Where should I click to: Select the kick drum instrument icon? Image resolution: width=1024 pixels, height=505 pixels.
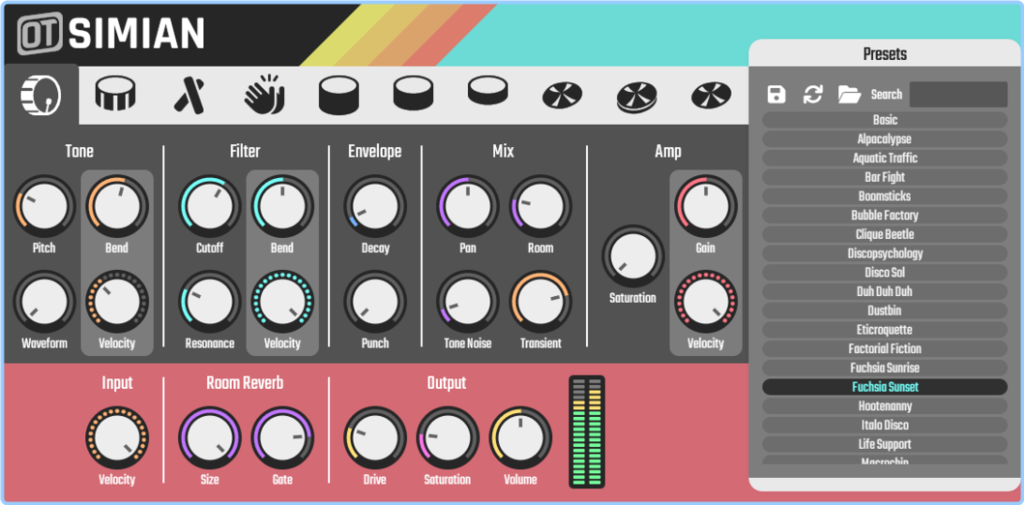click(41, 94)
